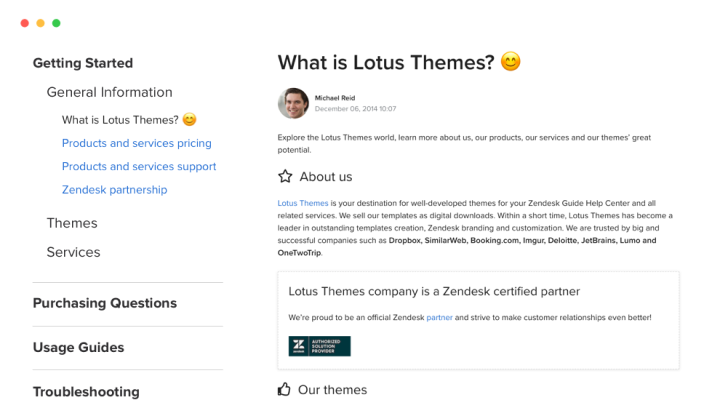Follow the Lotus Themes link in About us

coord(302,203)
